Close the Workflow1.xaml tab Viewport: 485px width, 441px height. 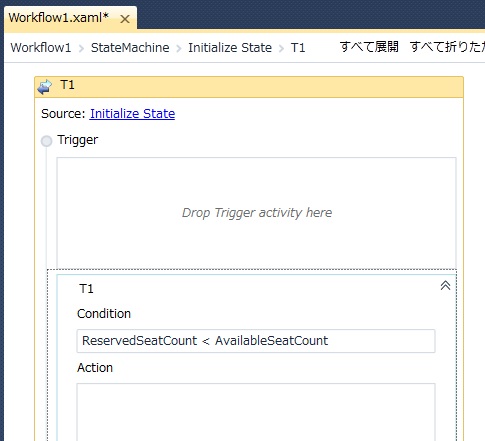pos(125,19)
